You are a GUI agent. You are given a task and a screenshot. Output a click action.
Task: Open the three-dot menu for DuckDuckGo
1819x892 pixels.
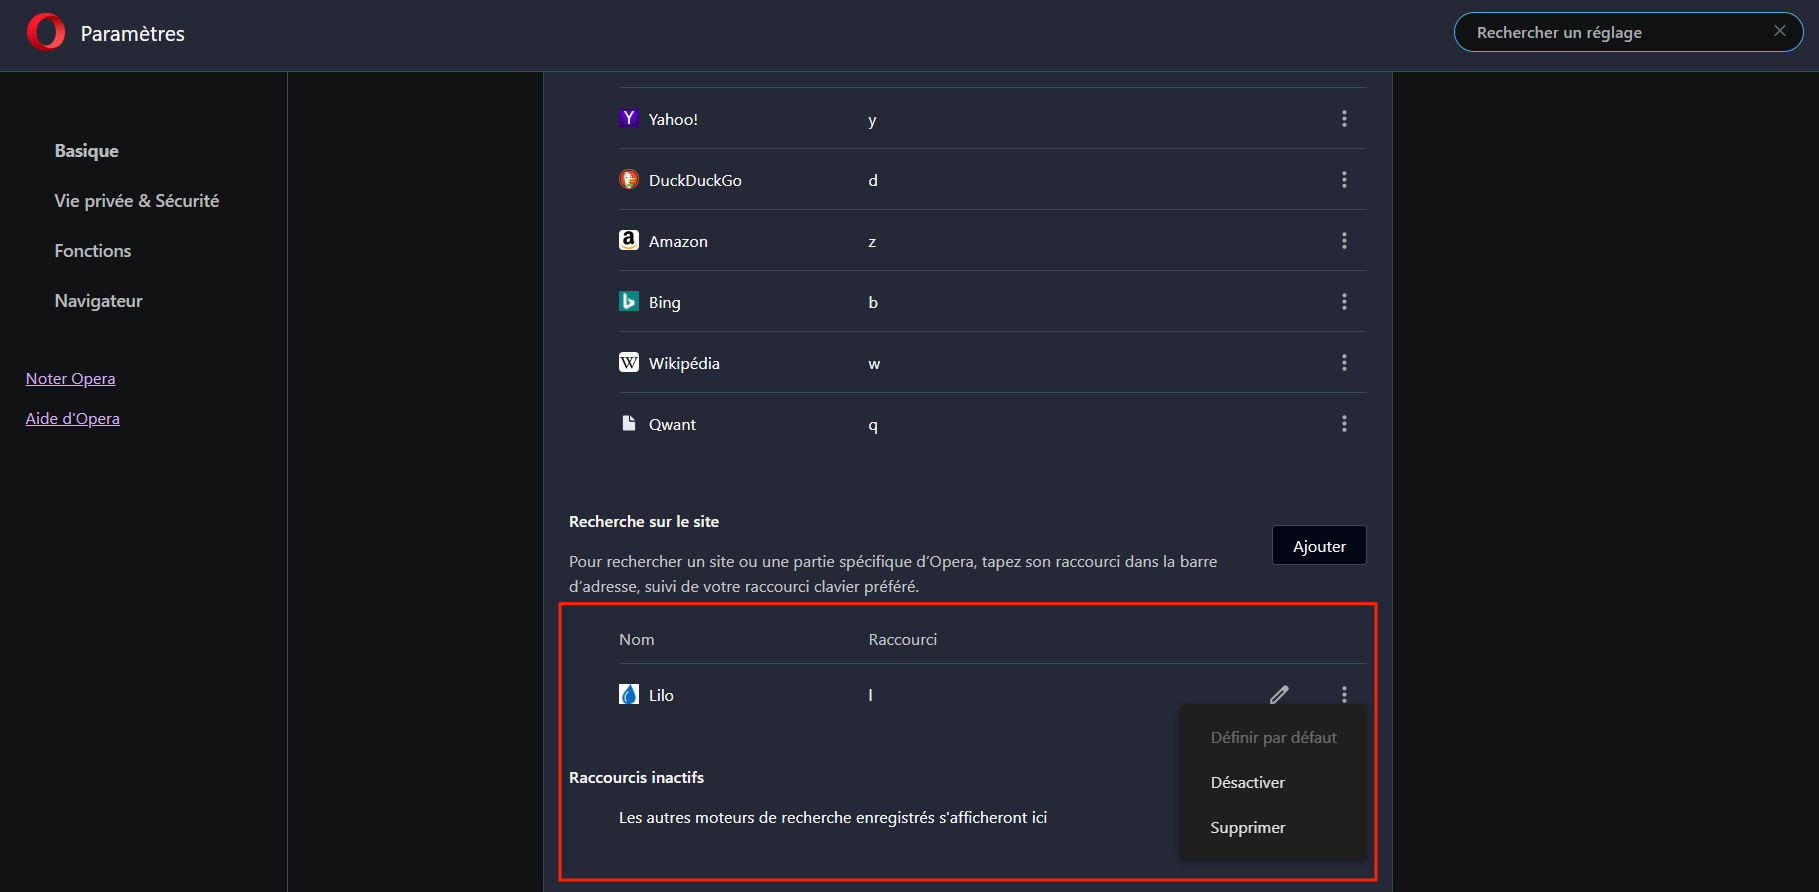tap(1344, 180)
